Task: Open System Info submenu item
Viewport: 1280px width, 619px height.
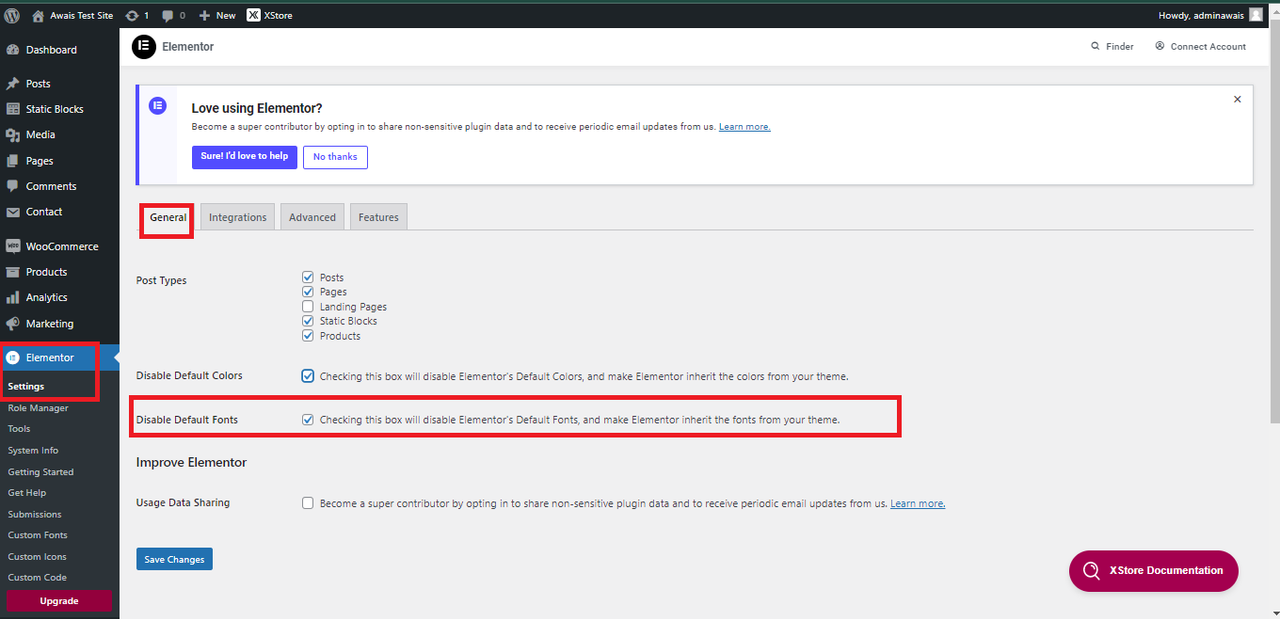Action: pos(33,450)
